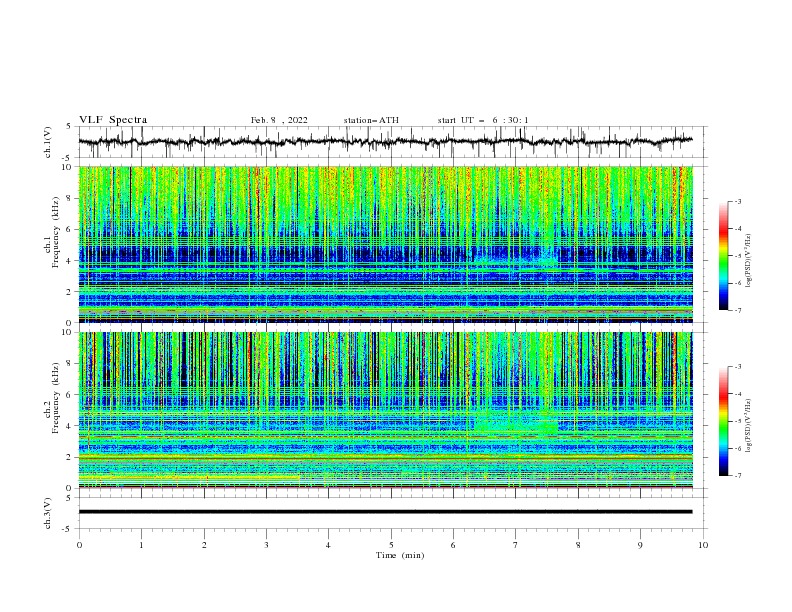Click the "-5" tick on ch.2 colorbar
Image resolution: width=792 pixels, height=612 pixels.
[737, 421]
